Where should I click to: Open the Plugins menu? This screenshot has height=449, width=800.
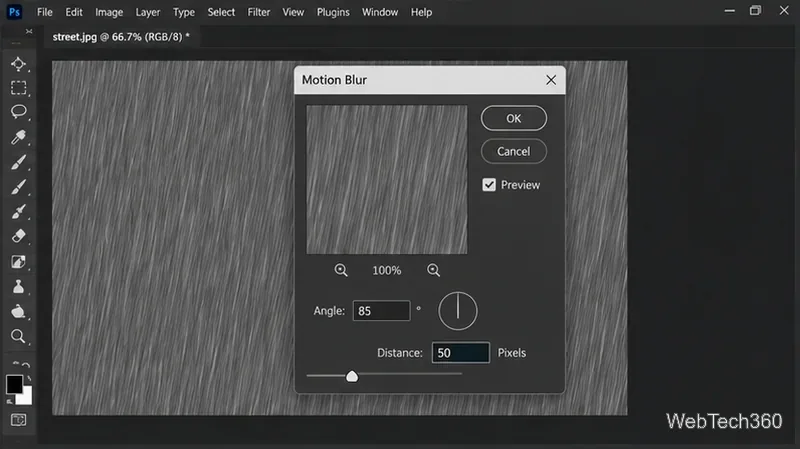click(333, 12)
